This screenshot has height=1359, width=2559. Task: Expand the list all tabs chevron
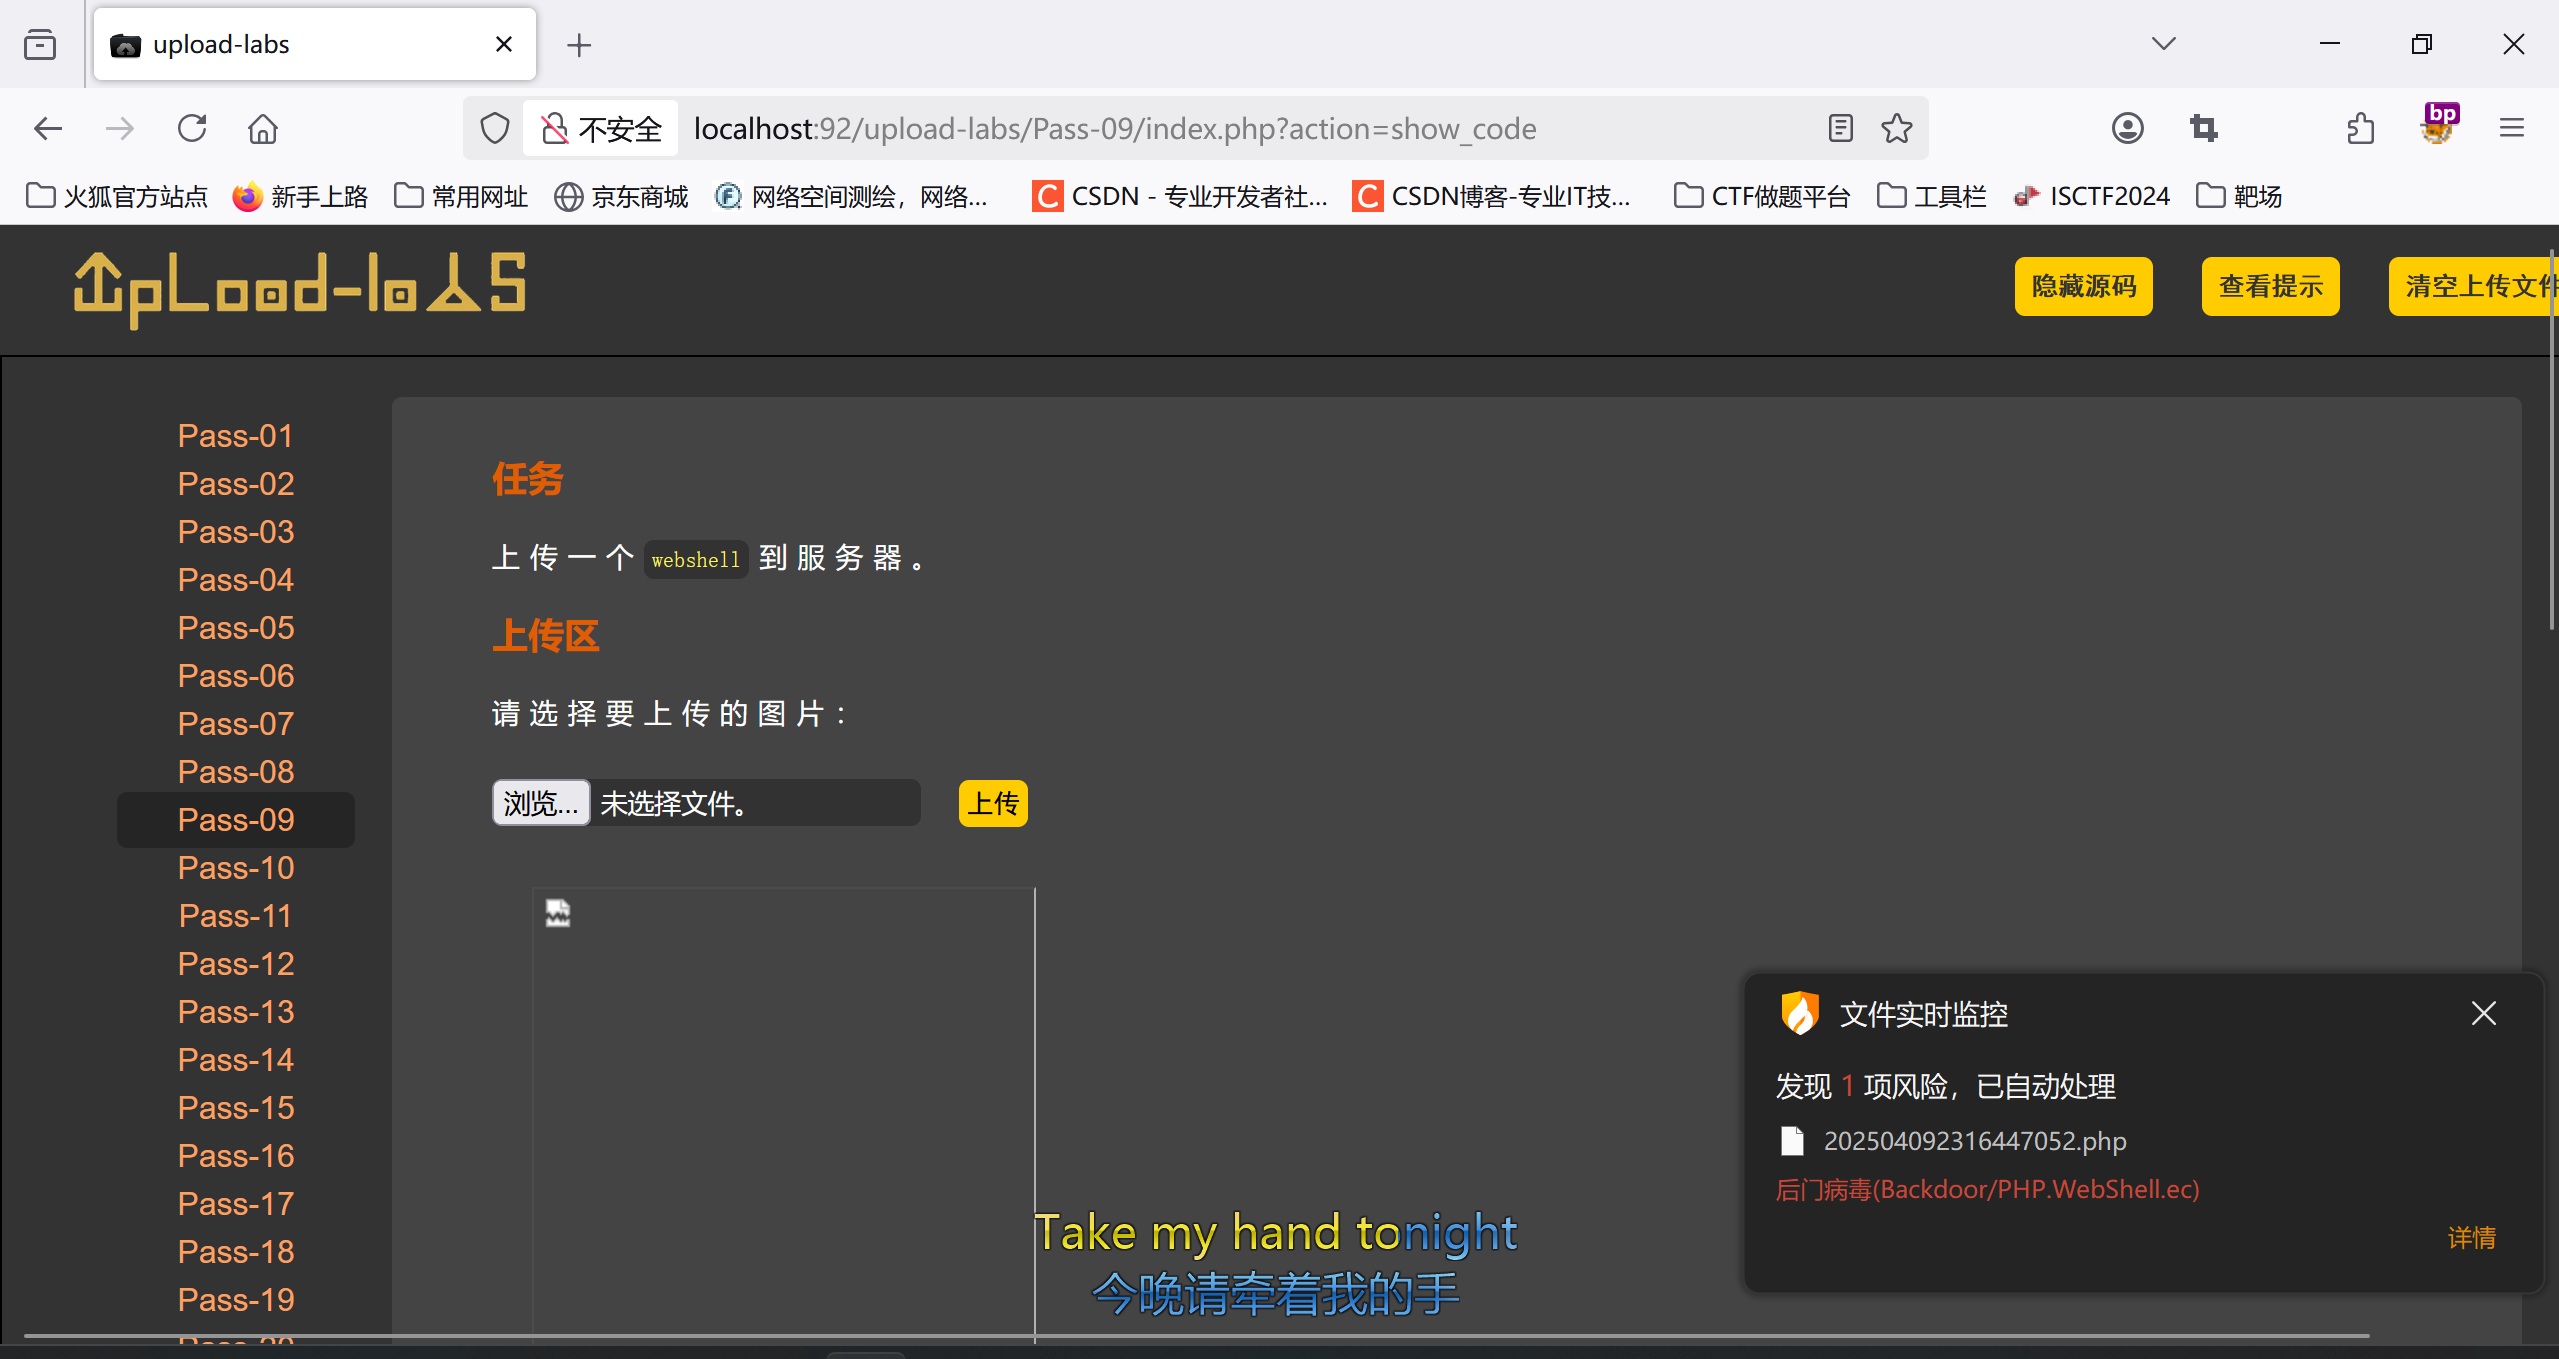pyautogui.click(x=2164, y=44)
